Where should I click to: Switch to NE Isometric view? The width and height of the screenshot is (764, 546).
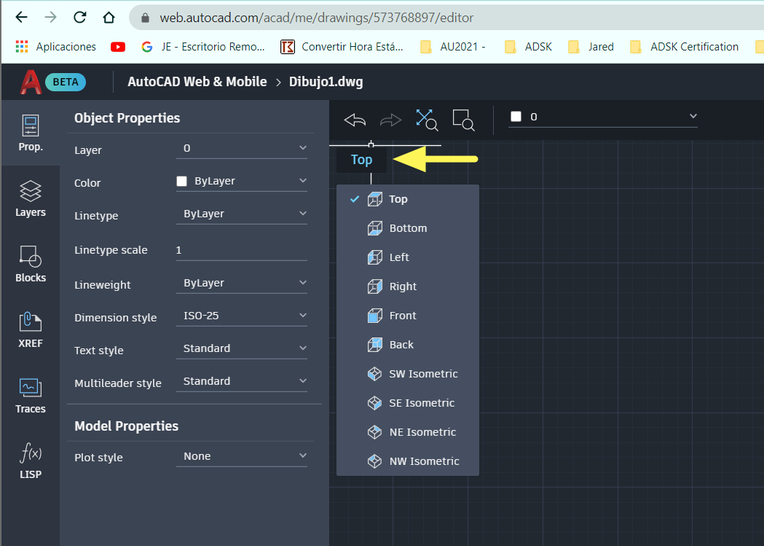pos(408,432)
